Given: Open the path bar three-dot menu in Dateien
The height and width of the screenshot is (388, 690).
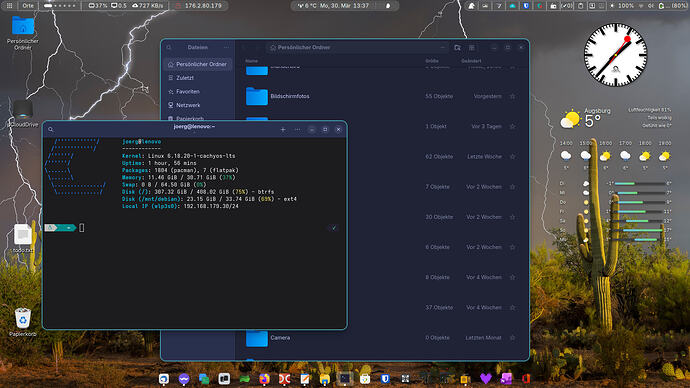Looking at the screenshot, I should [442, 48].
